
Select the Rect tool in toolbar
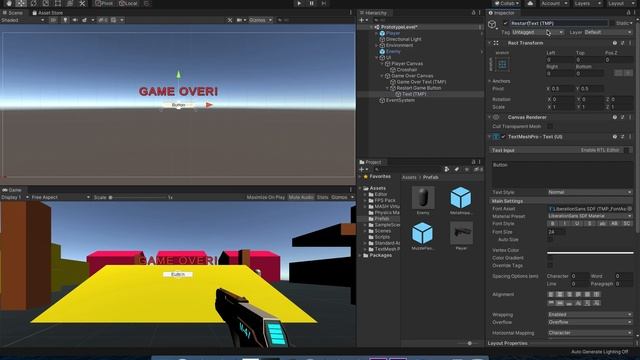(x=58, y=3)
